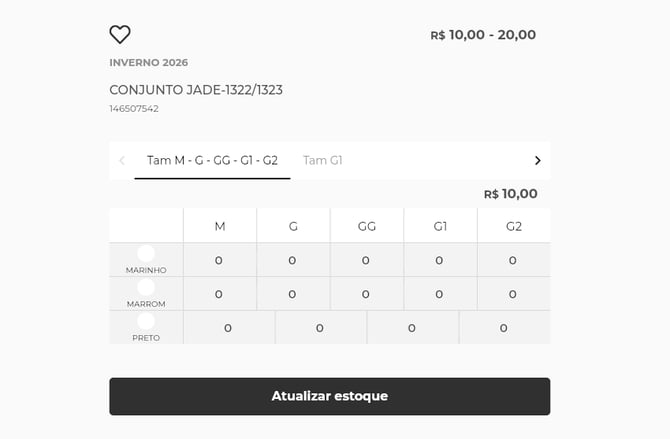The height and width of the screenshot is (439, 670).
Task: Click the heart favorite icon
Action: pyautogui.click(x=120, y=35)
